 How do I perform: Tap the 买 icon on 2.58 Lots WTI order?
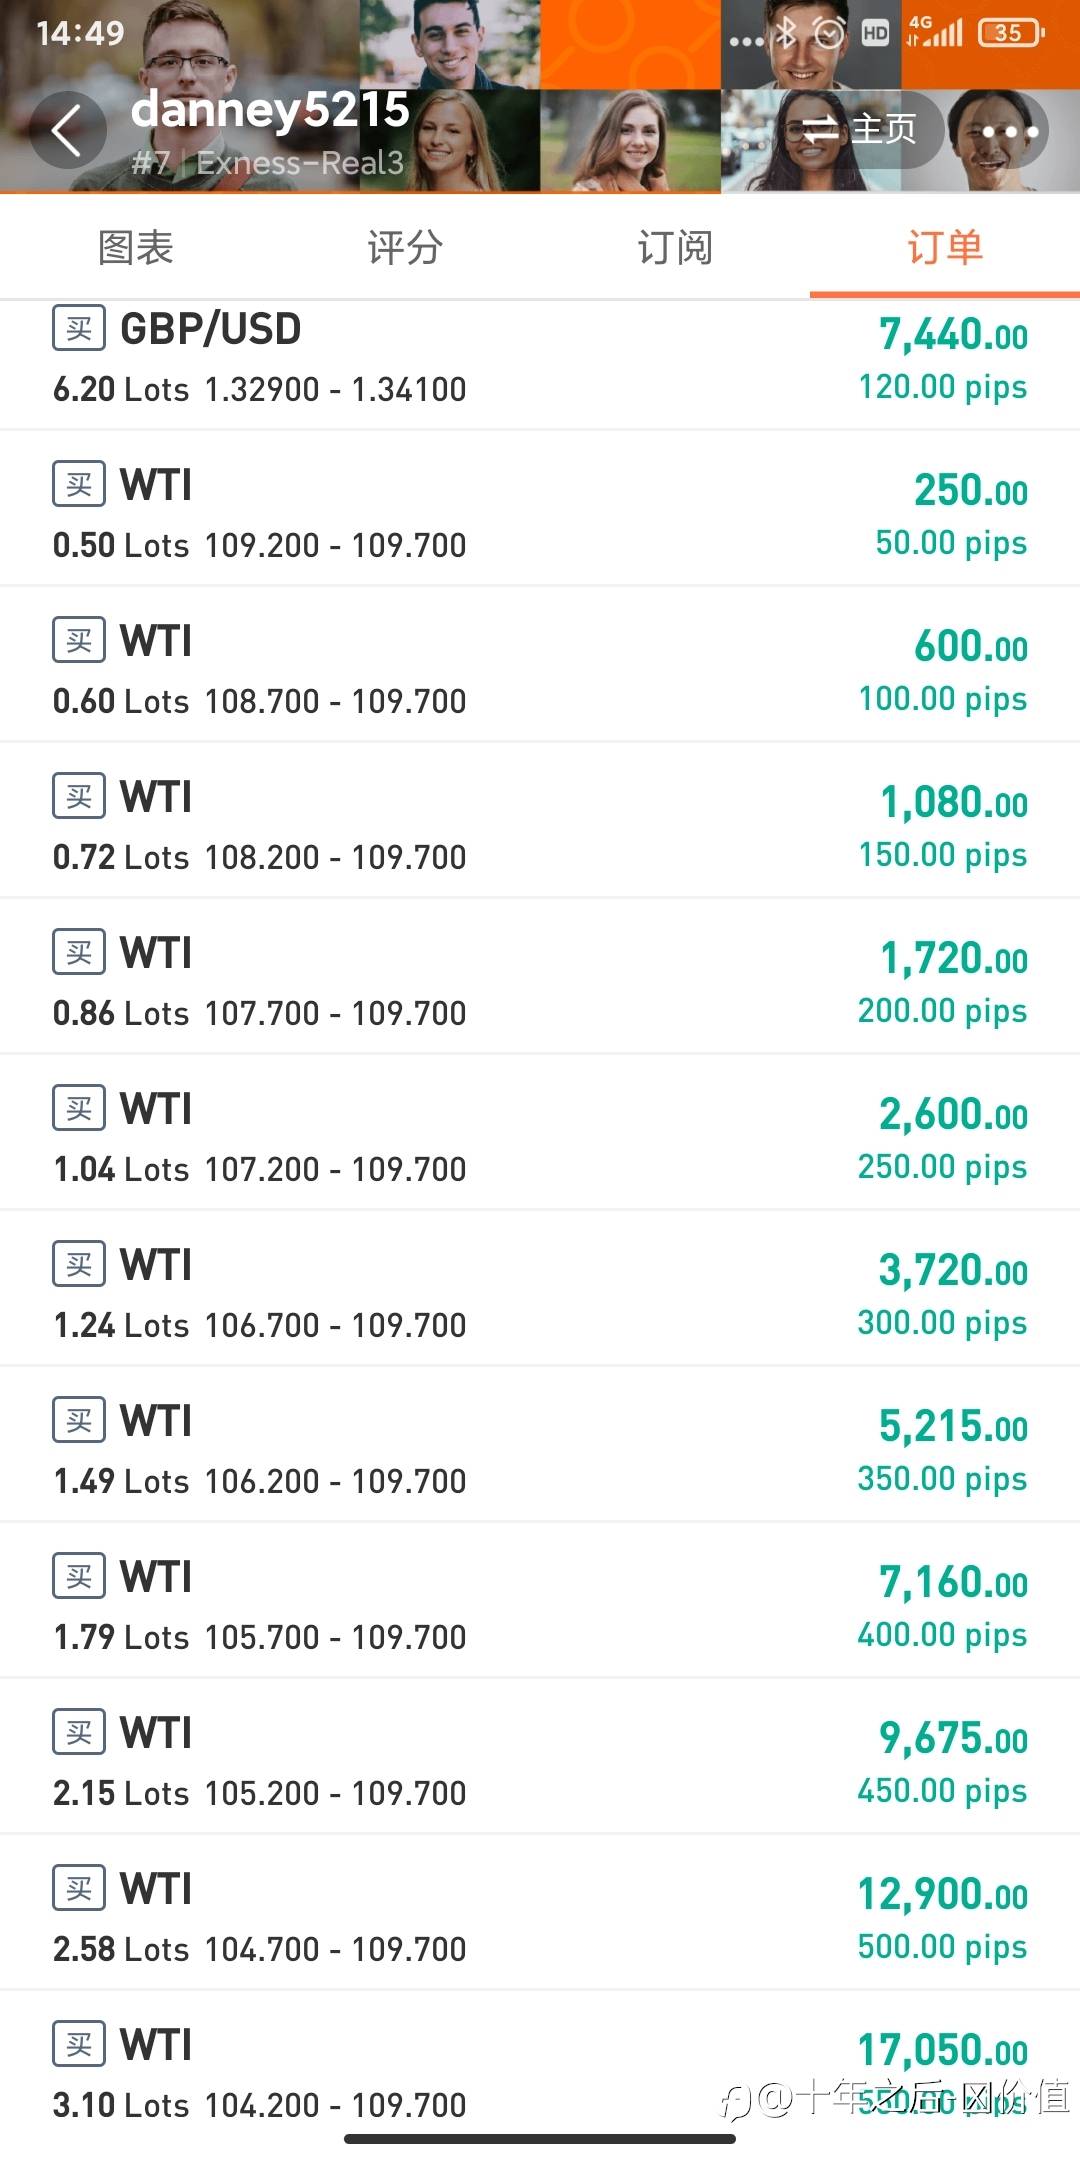[x=79, y=1889]
